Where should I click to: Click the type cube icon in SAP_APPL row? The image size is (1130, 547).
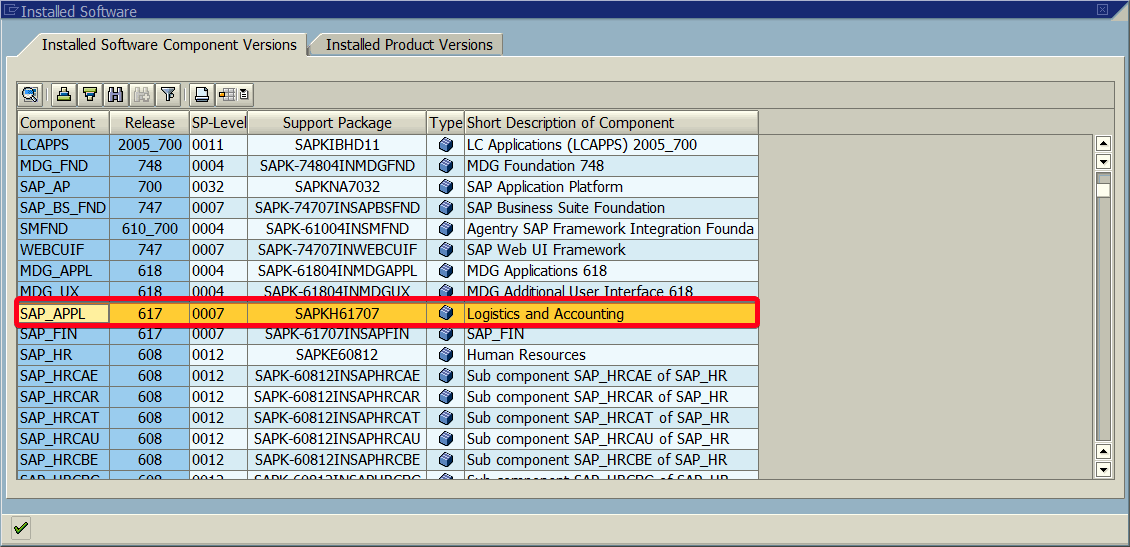tap(445, 313)
